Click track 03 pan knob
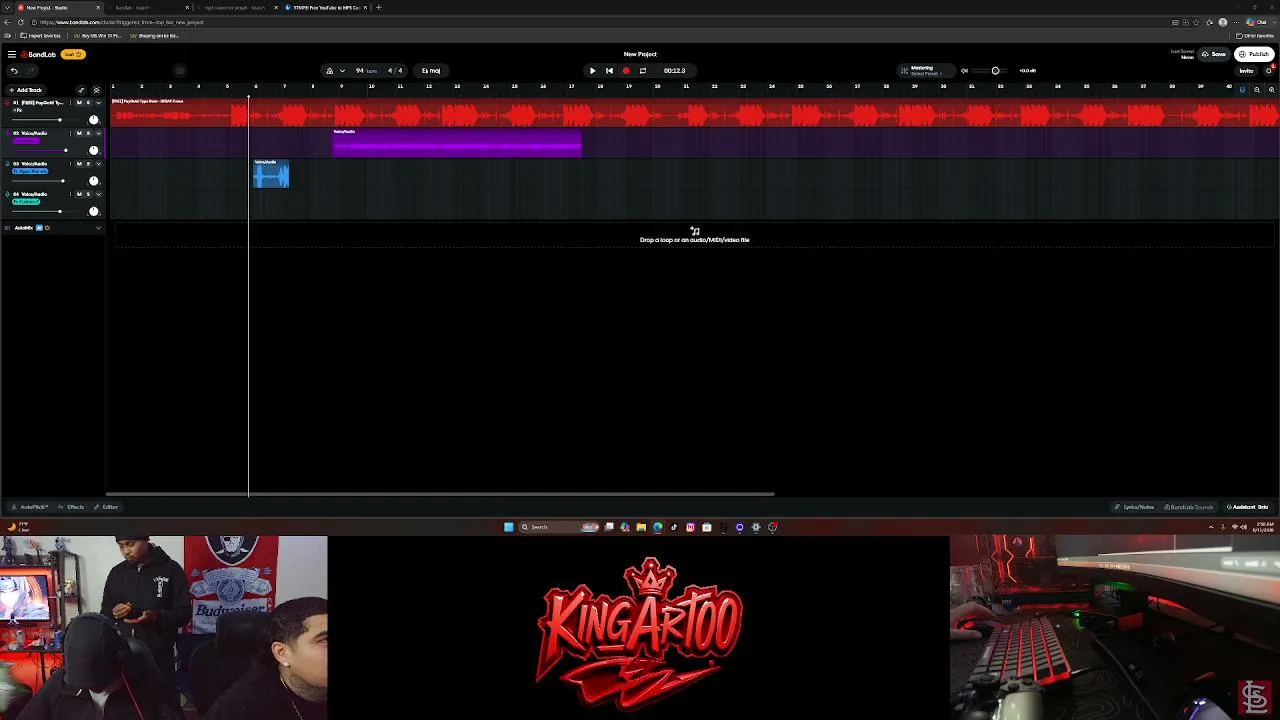1280x720 pixels. tap(94, 181)
